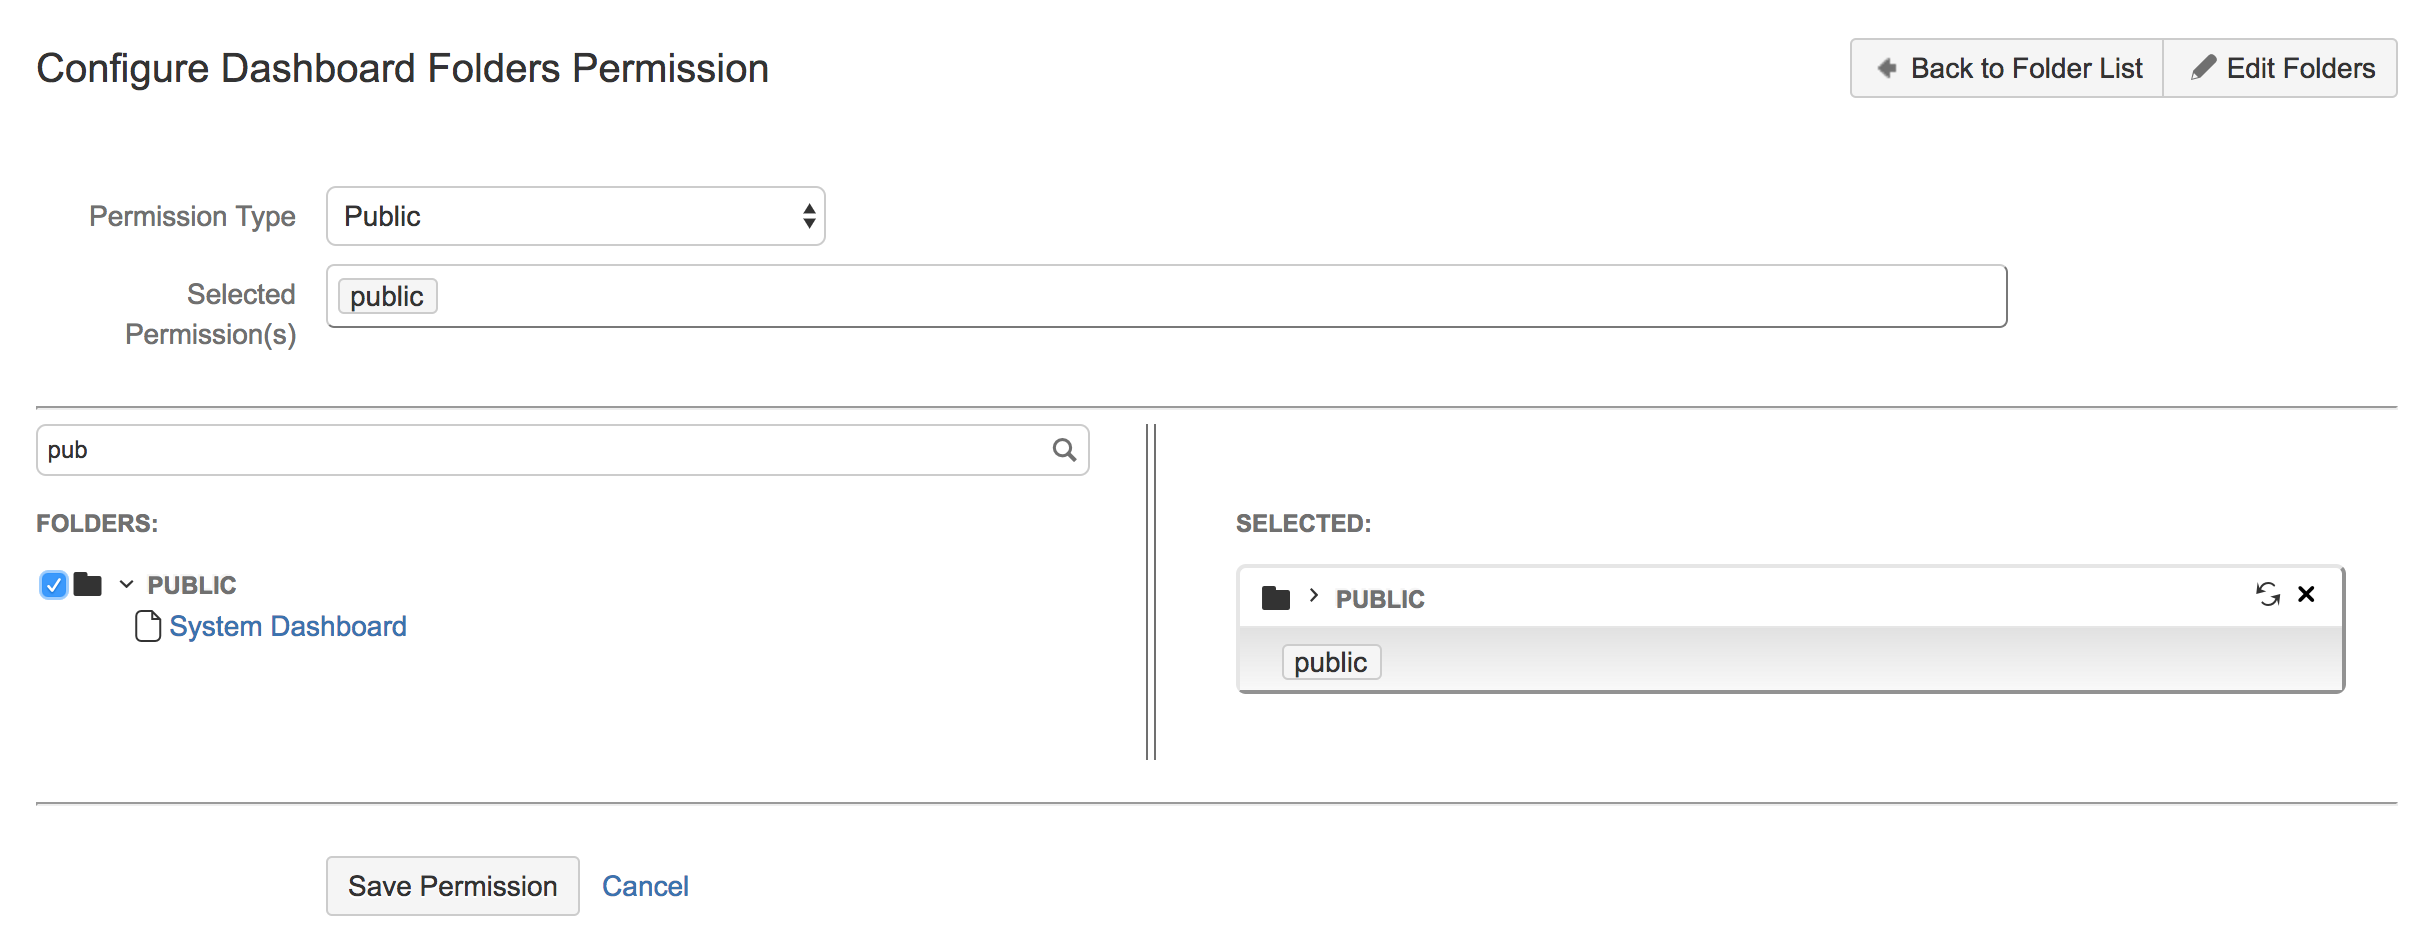Uncheck the PUBLIC folder checkbox
Viewport: 2430px width, 952px height.
coord(53,584)
